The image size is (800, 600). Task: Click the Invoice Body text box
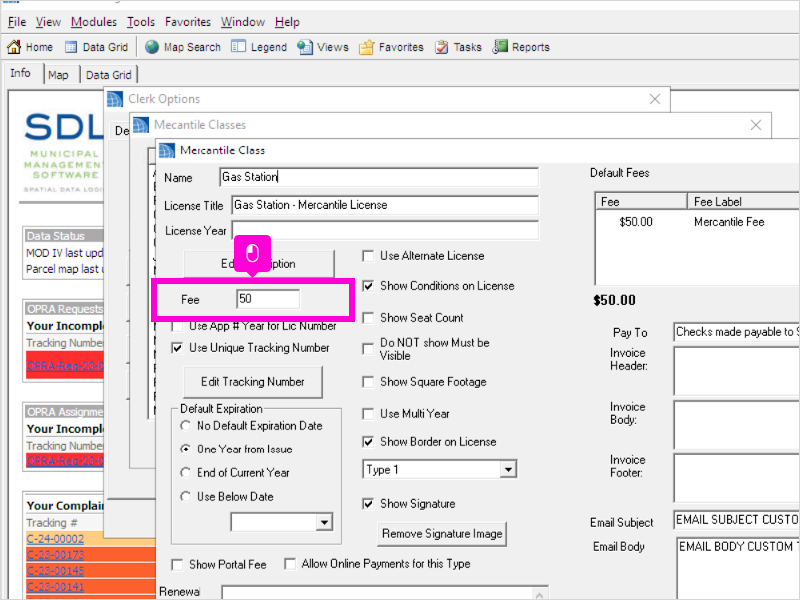pyautogui.click(x=737, y=424)
